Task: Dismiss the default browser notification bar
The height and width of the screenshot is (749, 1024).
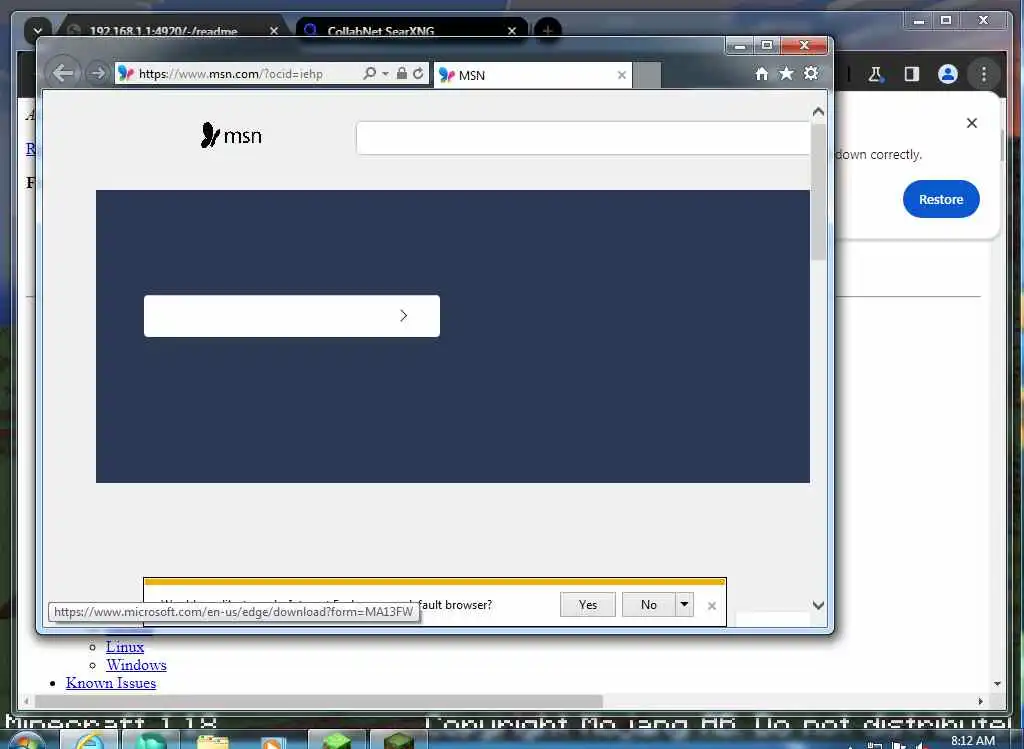Action: click(712, 606)
